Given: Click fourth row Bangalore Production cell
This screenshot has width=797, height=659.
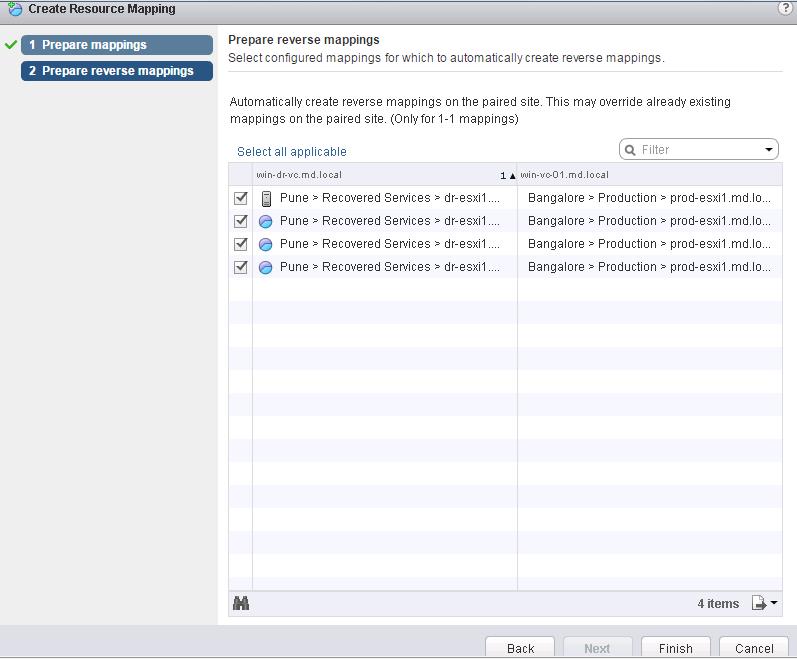Looking at the screenshot, I should 650,266.
